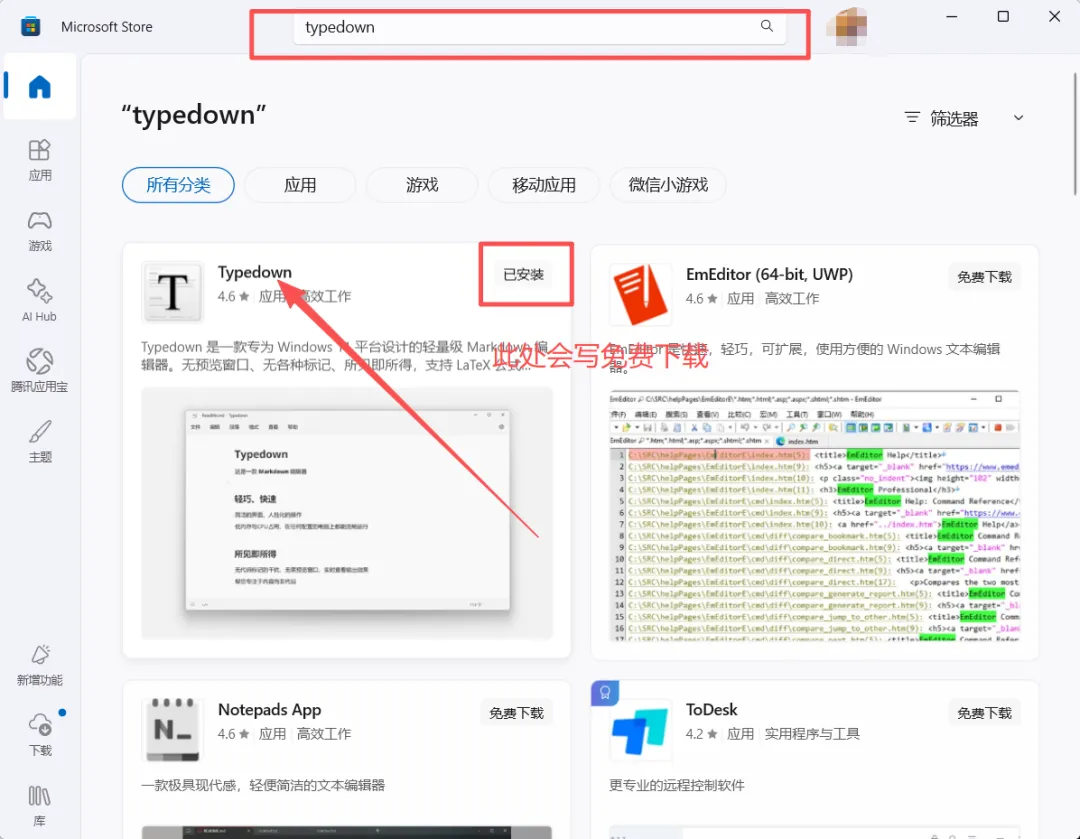Open the user profile avatar
Image resolution: width=1080 pixels, height=839 pixels.
click(x=847, y=27)
